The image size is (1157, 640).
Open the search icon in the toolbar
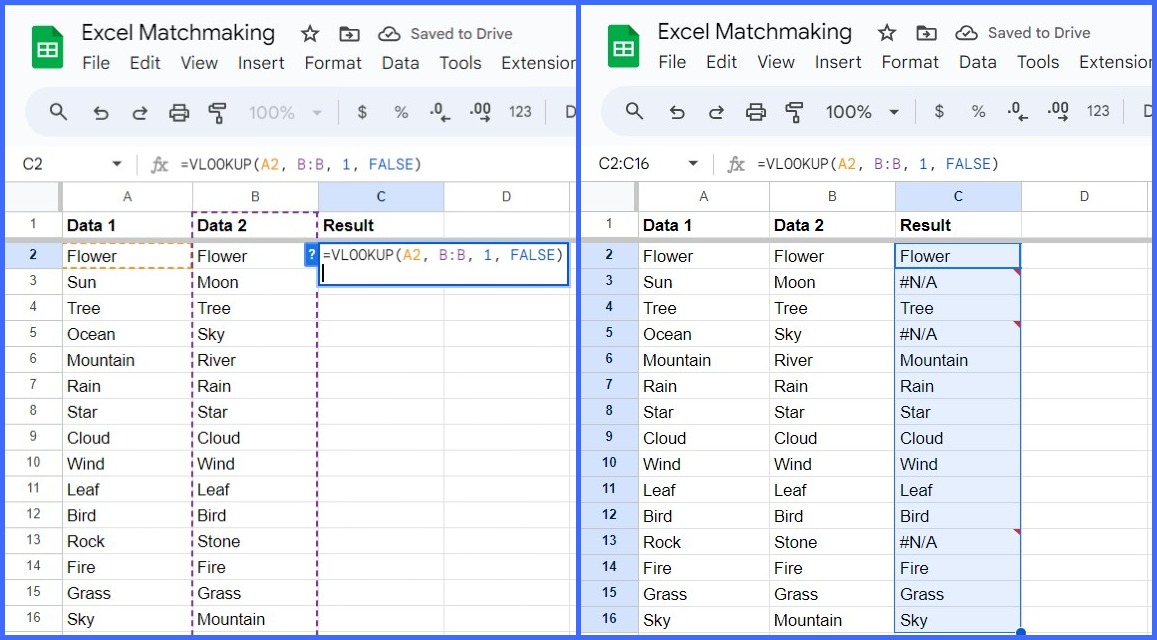(x=58, y=112)
